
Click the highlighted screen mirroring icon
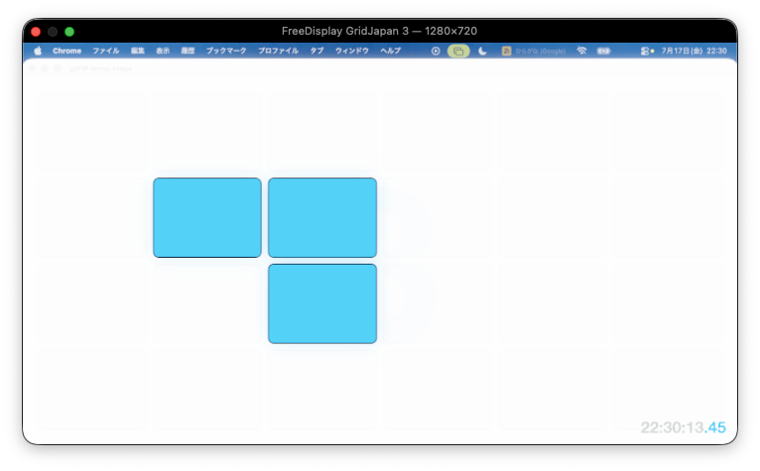click(458, 51)
